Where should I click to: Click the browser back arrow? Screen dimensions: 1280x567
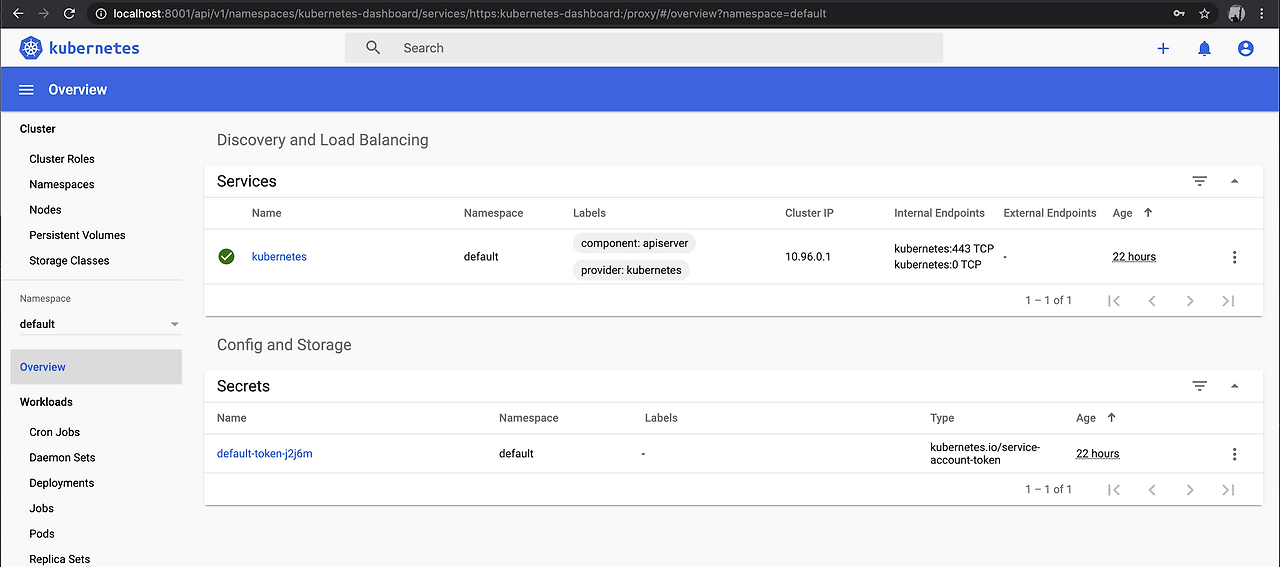[16, 14]
